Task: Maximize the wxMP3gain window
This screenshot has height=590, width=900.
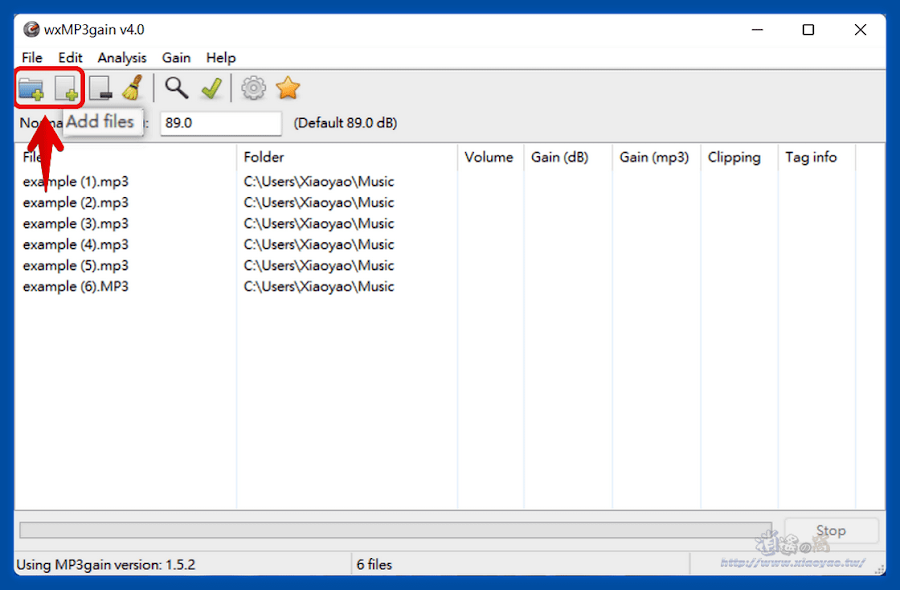Action: click(808, 30)
